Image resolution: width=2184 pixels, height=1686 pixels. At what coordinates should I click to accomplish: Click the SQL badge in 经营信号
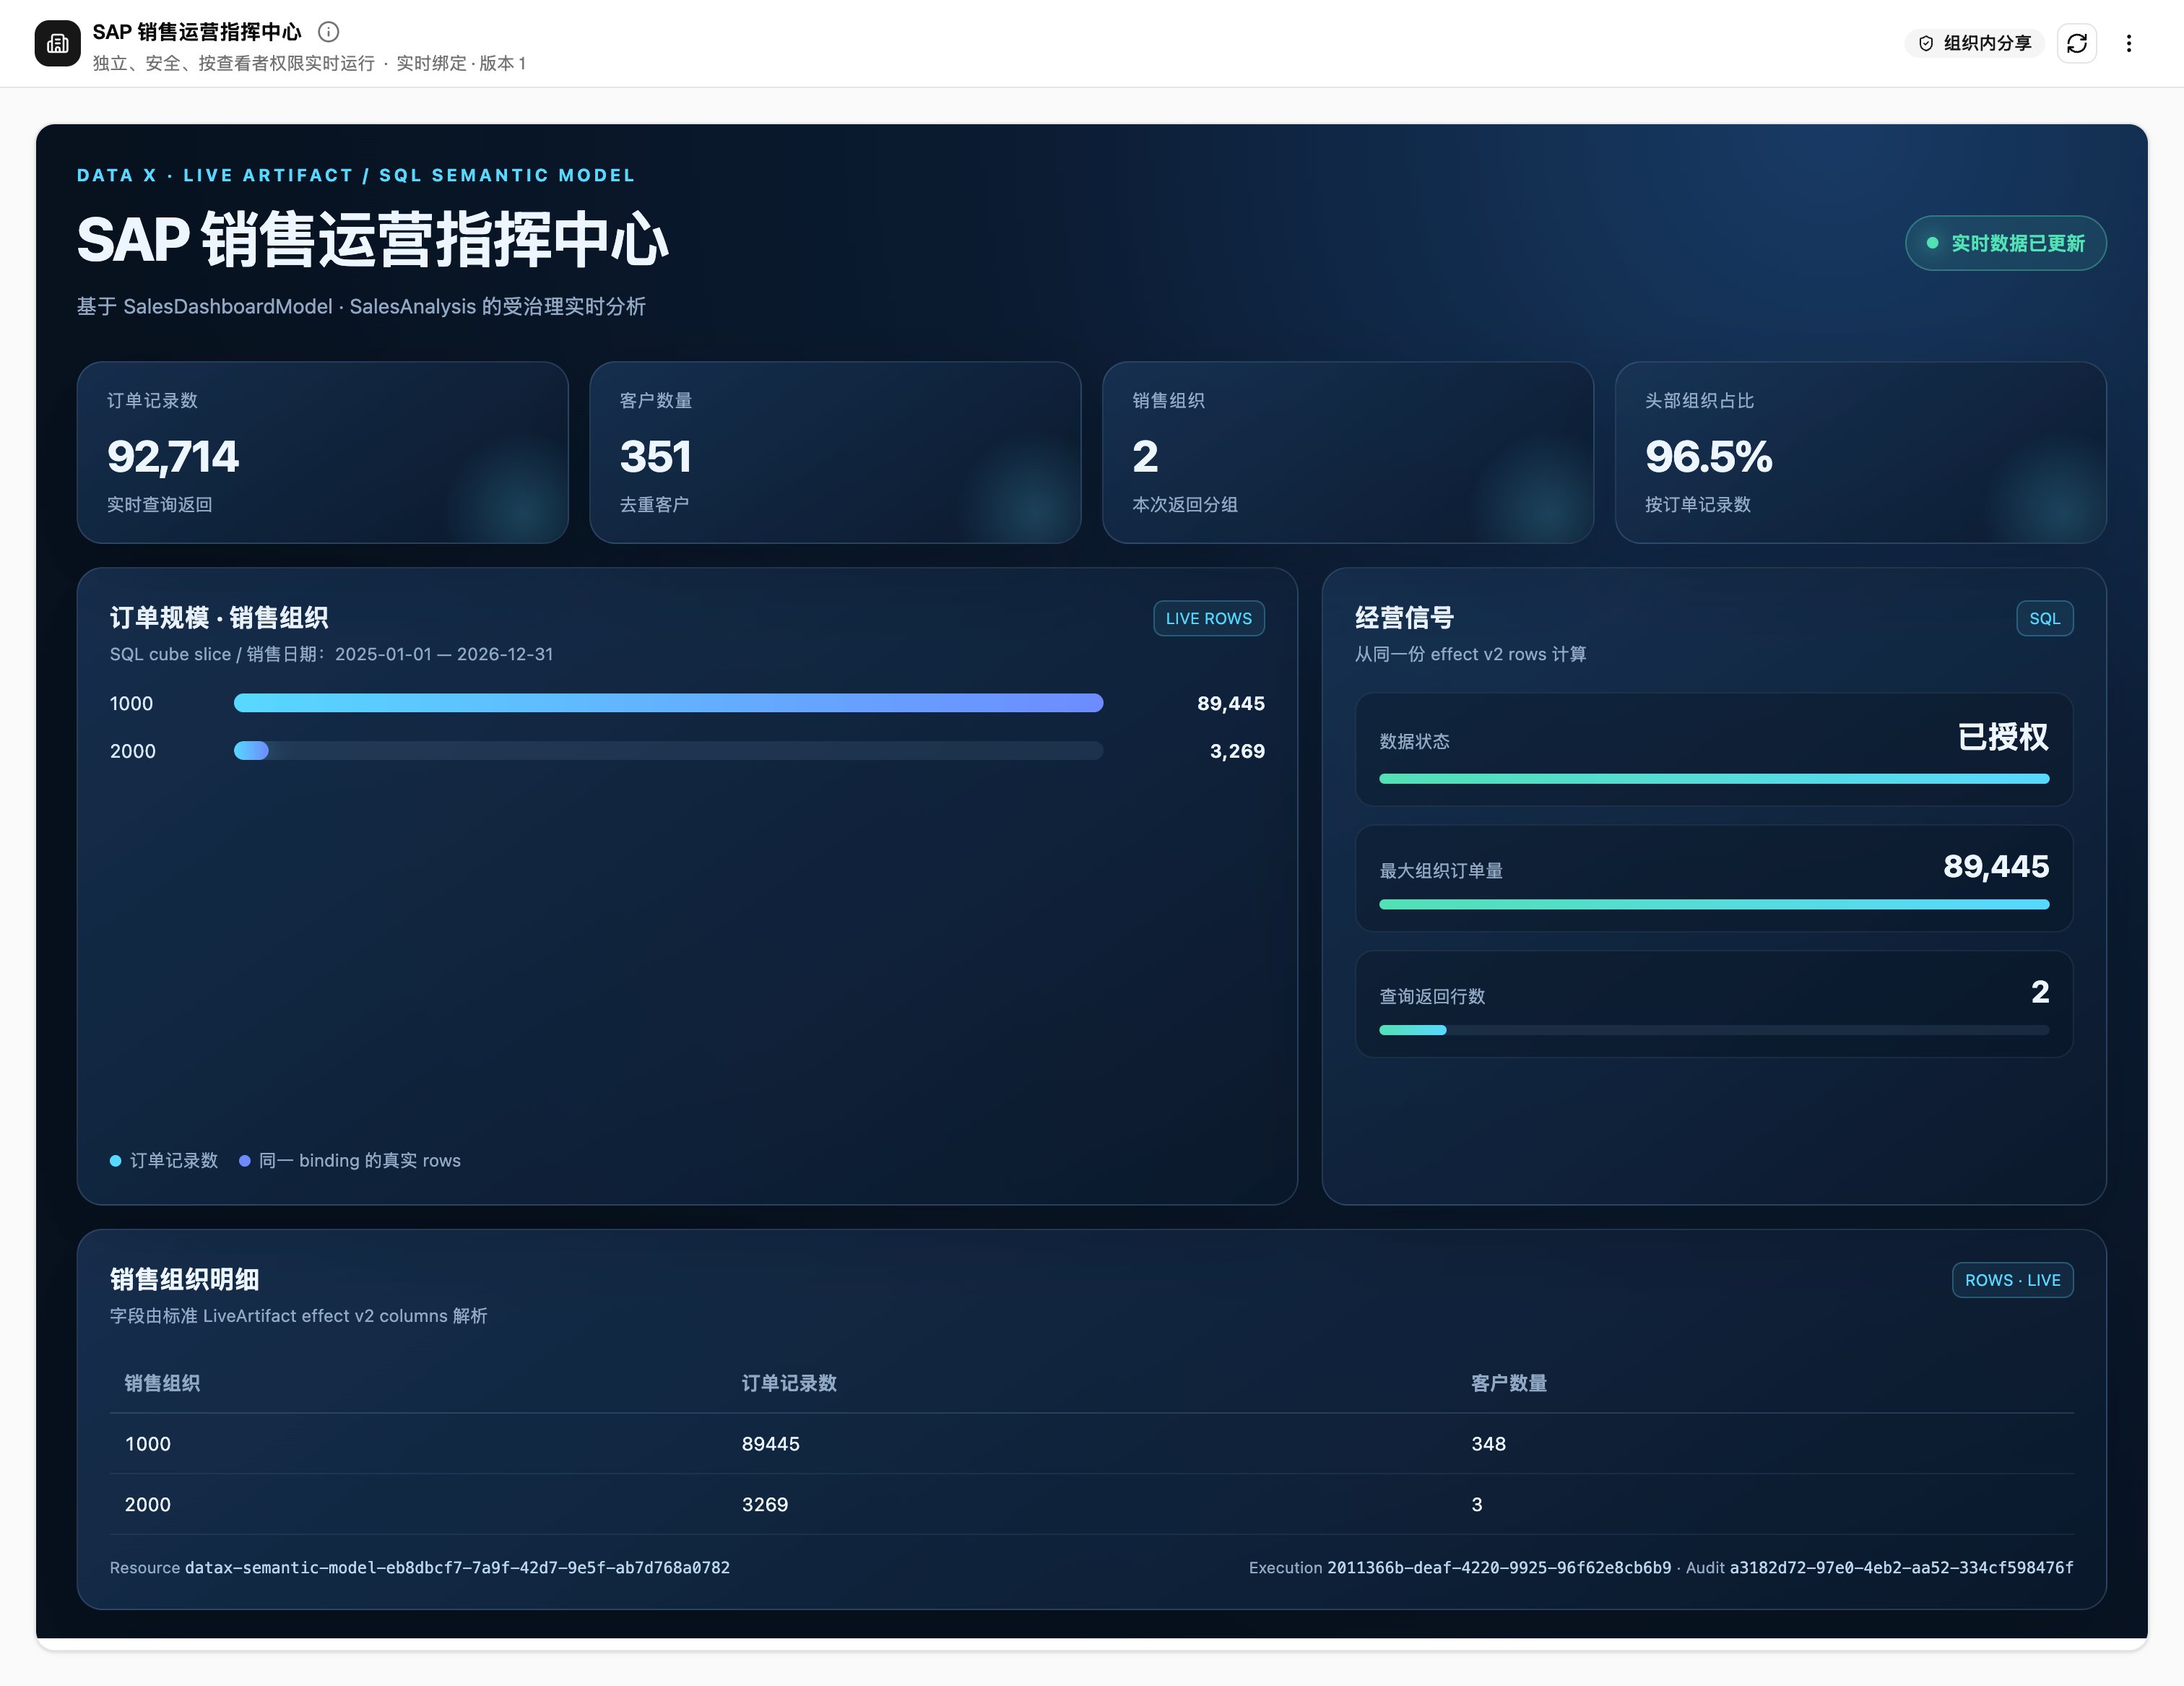click(x=2044, y=618)
